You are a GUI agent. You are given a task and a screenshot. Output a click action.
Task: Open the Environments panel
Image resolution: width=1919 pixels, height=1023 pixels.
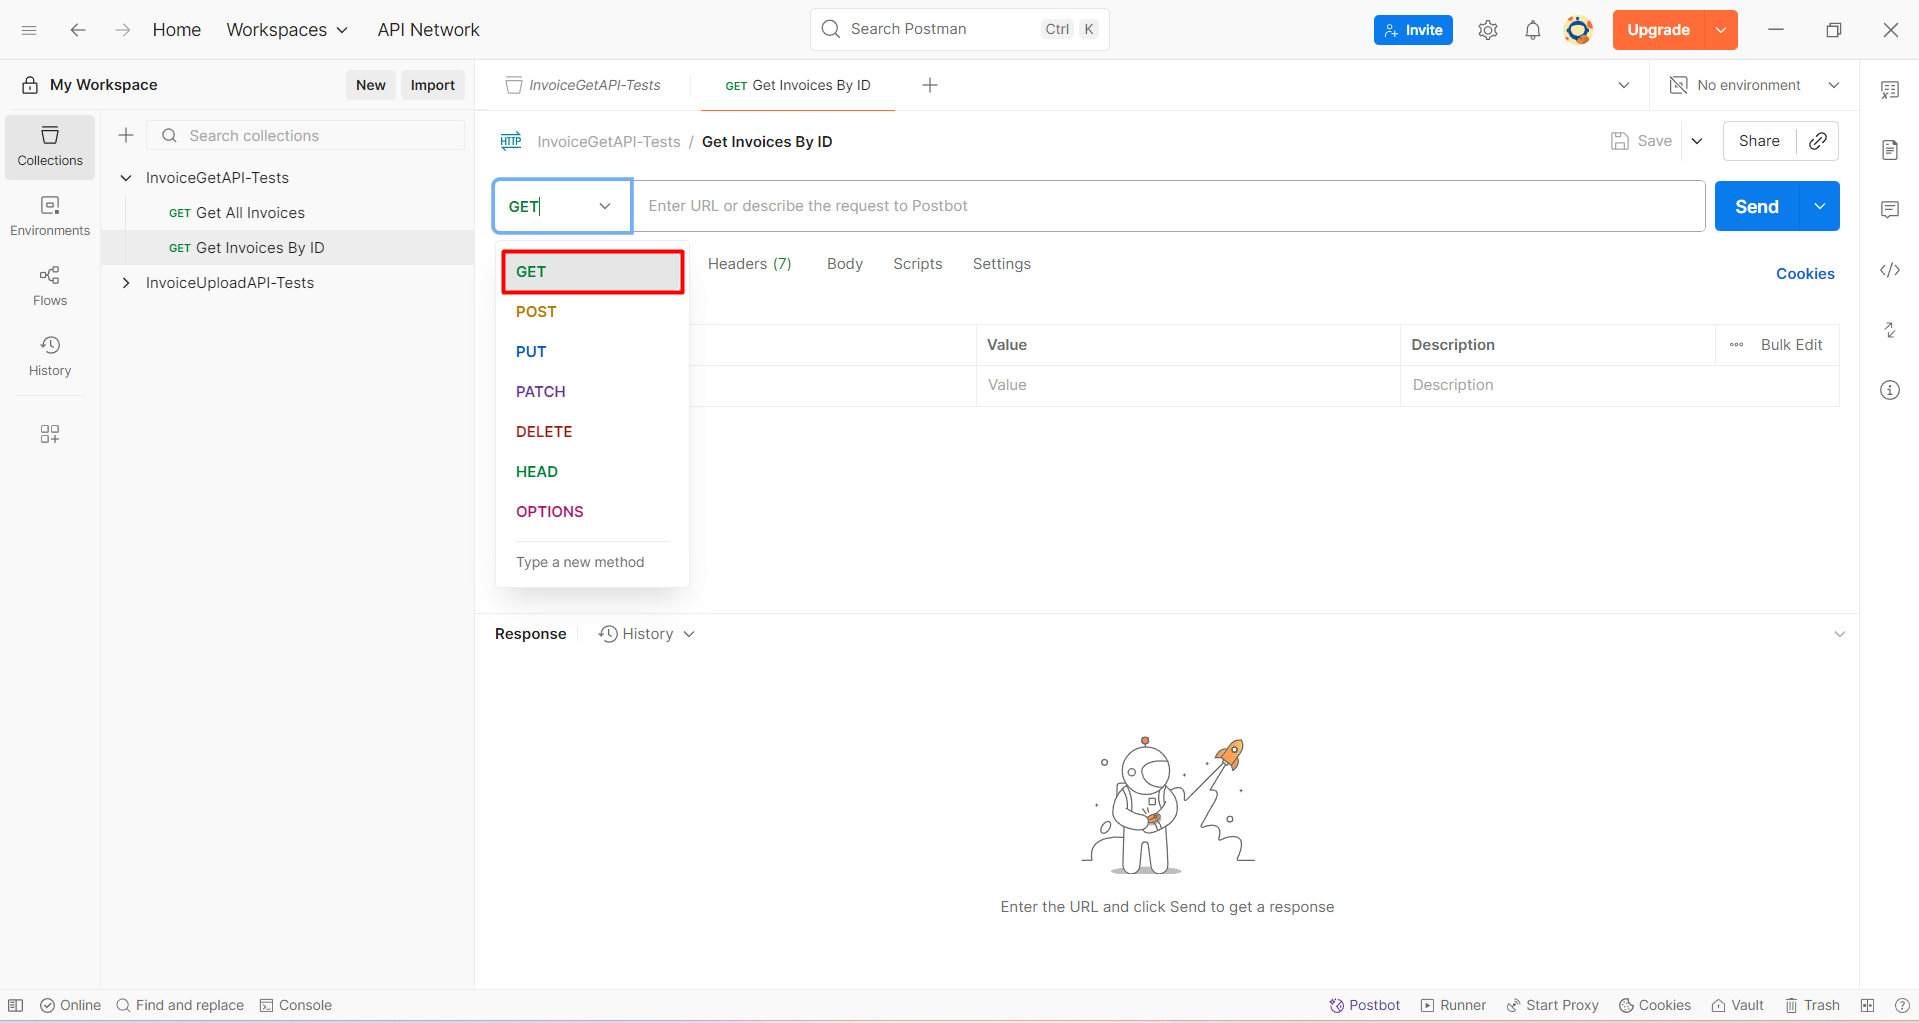click(49, 215)
